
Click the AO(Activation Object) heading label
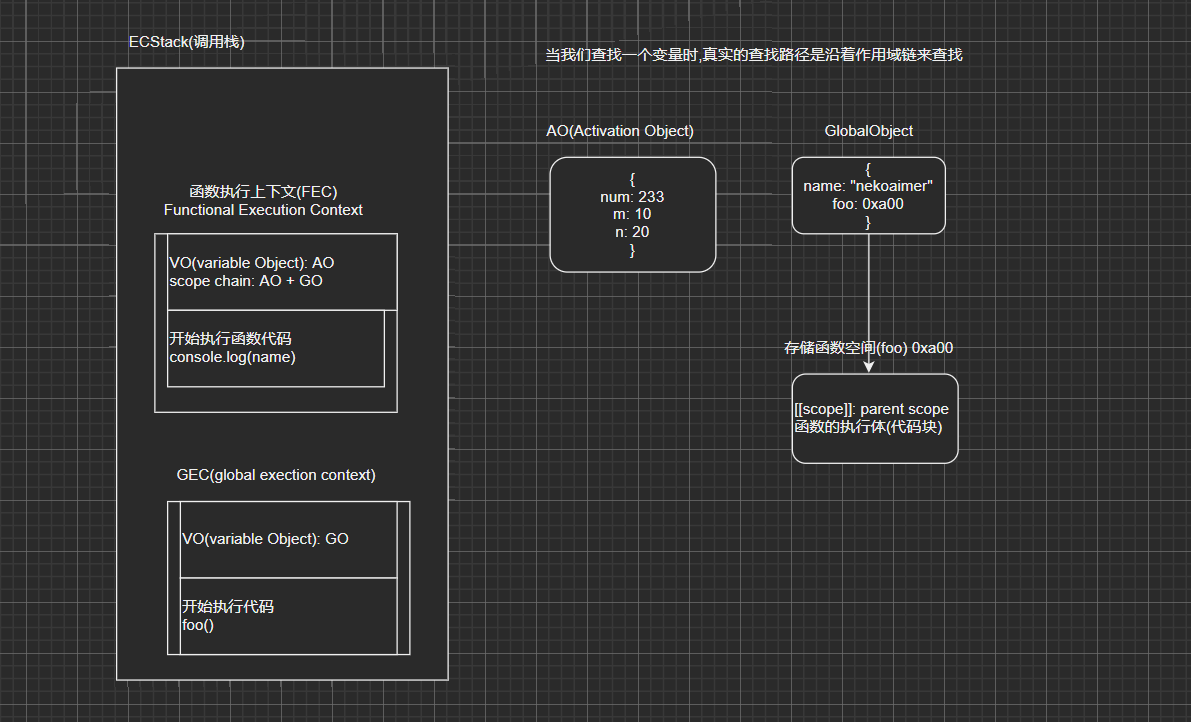click(x=619, y=130)
